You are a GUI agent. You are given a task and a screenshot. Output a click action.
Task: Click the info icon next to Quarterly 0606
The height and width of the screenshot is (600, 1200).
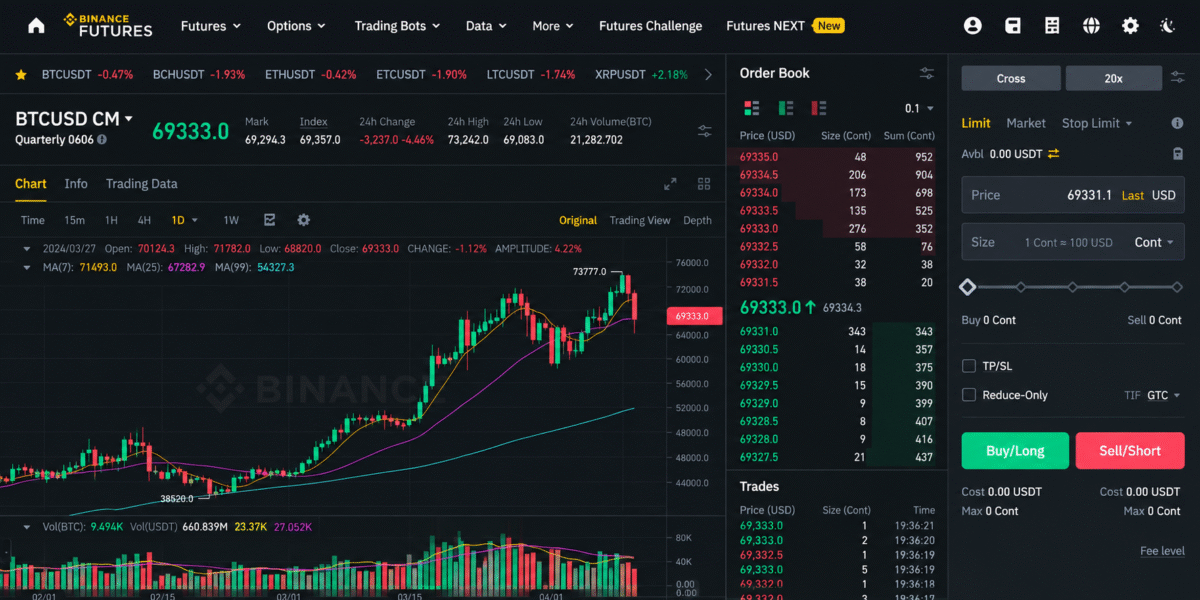(102, 140)
